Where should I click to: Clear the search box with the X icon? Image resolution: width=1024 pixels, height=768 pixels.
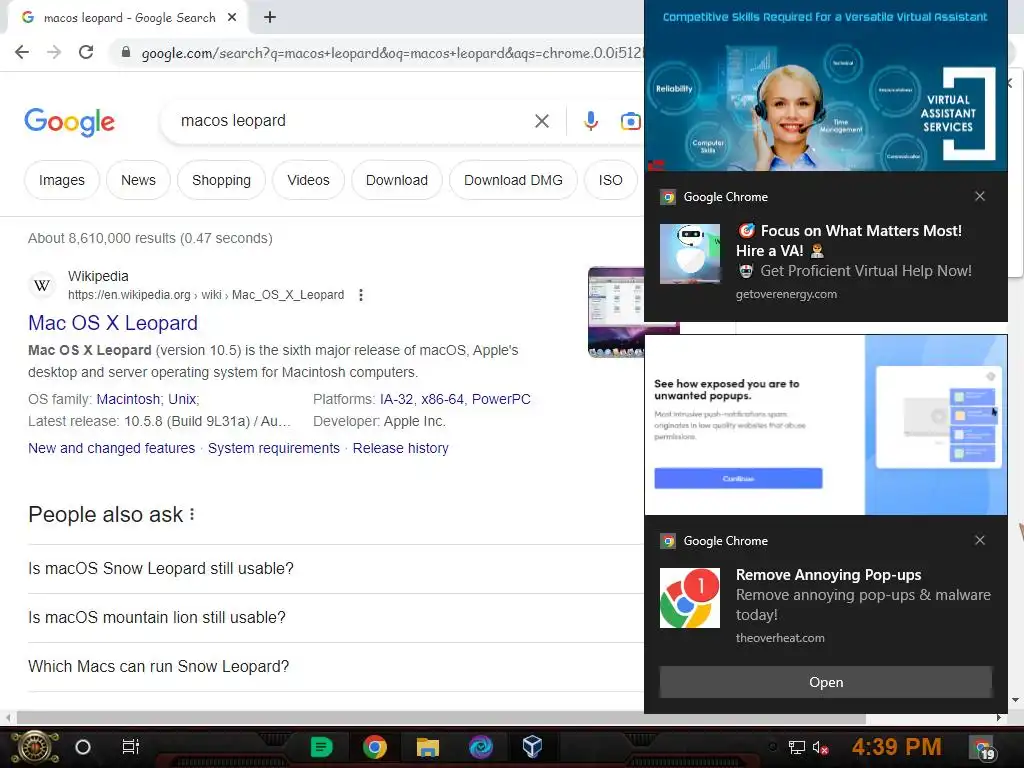[541, 121]
